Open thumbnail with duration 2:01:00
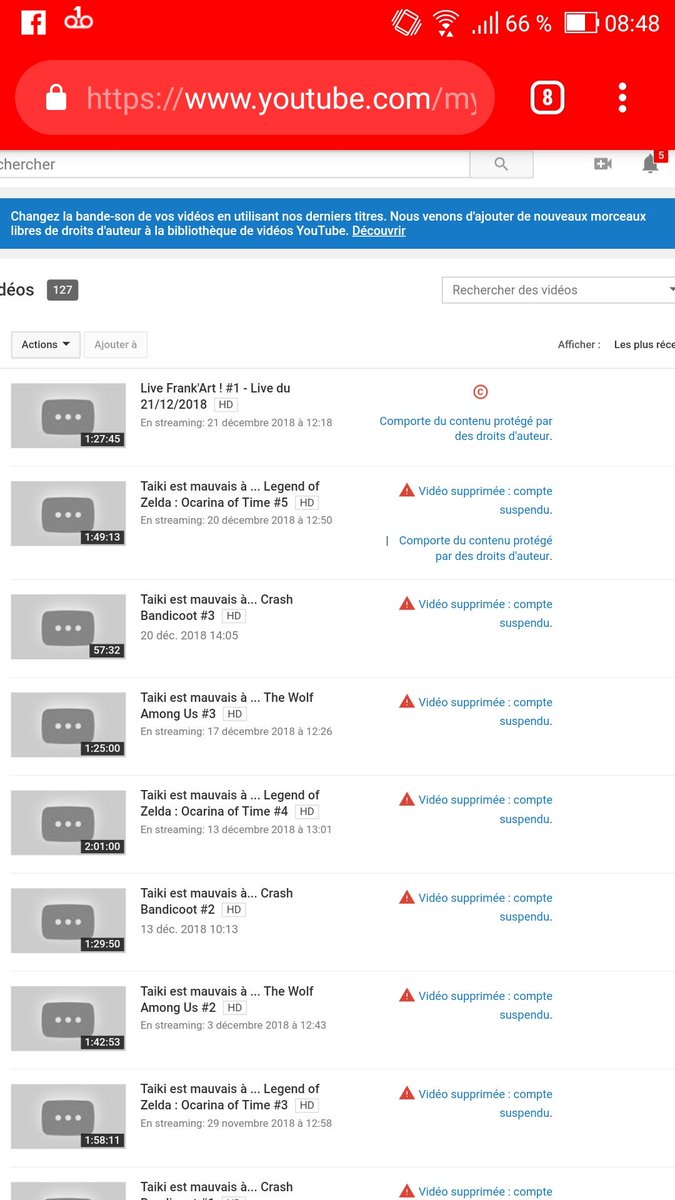This screenshot has width=675, height=1200. [68, 823]
